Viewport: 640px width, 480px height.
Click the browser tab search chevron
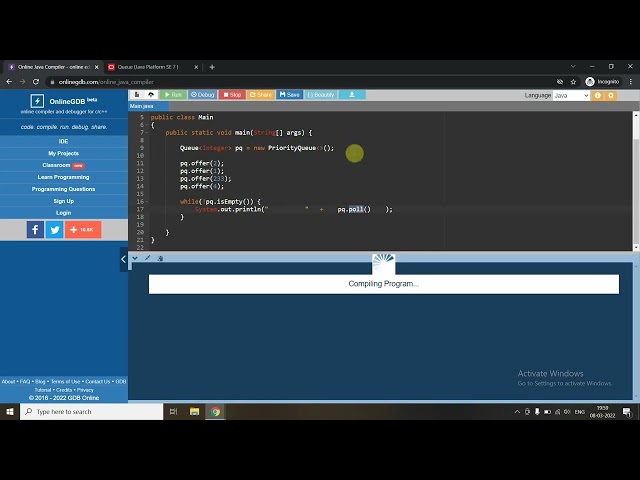pyautogui.click(x=573, y=66)
